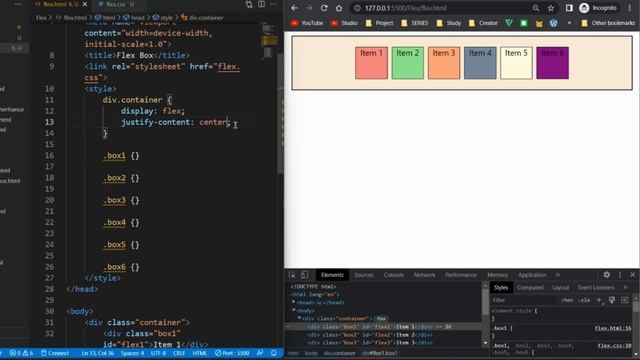Open the Incognito profile menu
The image size is (640, 360).
click(x=598, y=8)
